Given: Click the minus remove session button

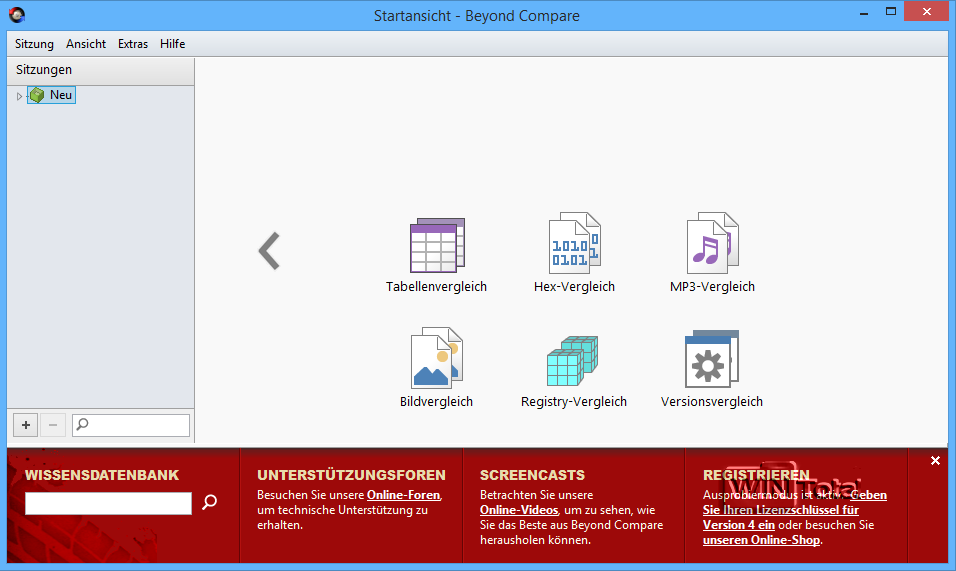Looking at the screenshot, I should point(53,425).
